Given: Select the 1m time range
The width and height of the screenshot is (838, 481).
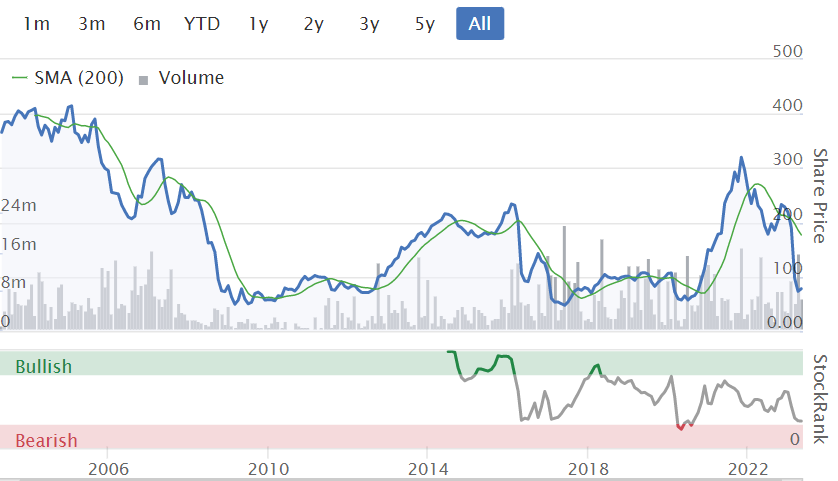Looking at the screenshot, I should pos(36,24).
